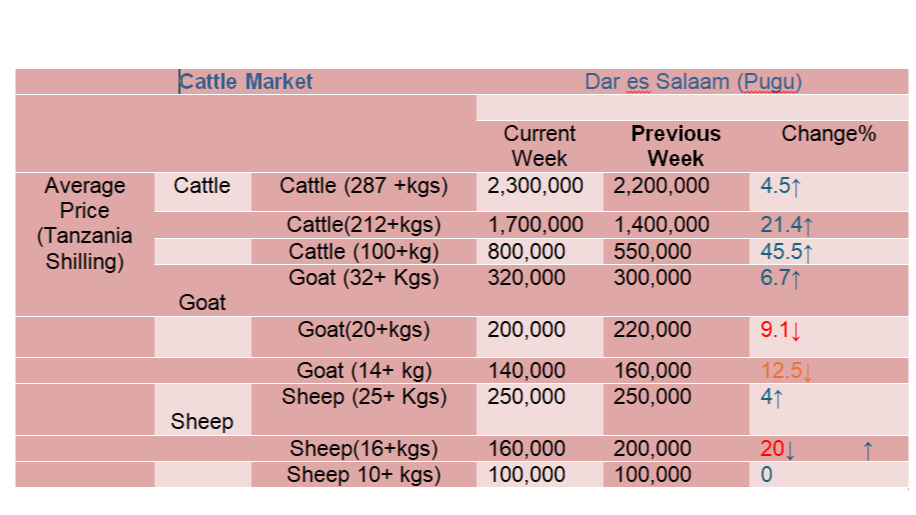This screenshot has height=515, width=916.
Task: Select the Previous Week column header
Action: [675, 146]
